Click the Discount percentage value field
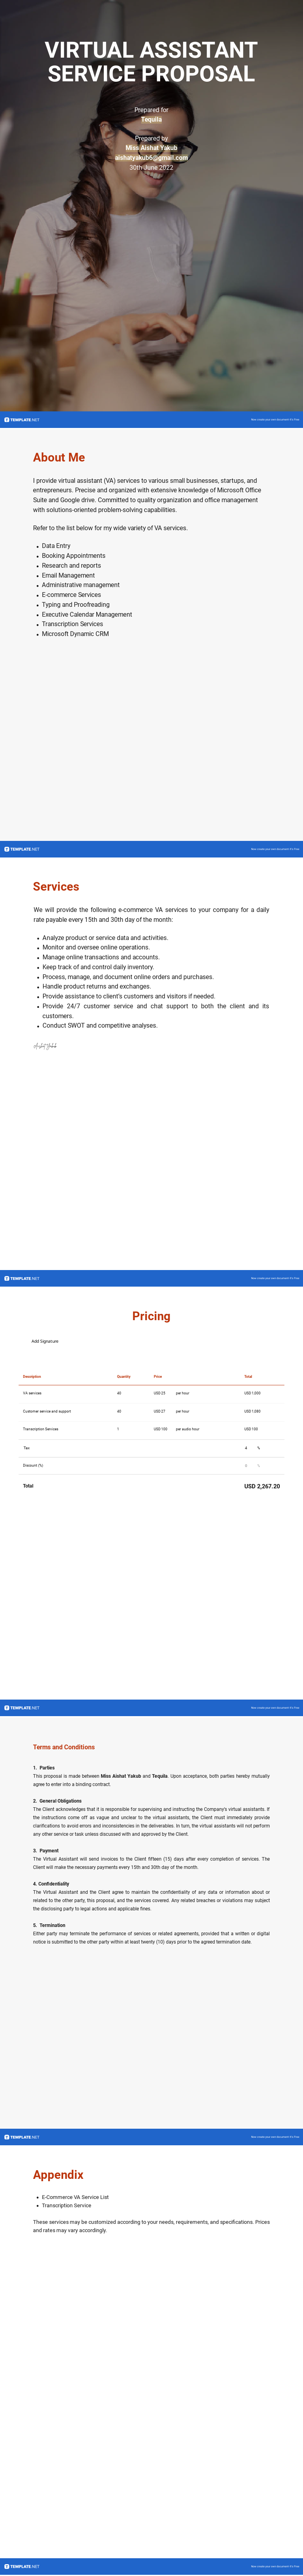This screenshot has height=2576, width=303. pos(246,1465)
